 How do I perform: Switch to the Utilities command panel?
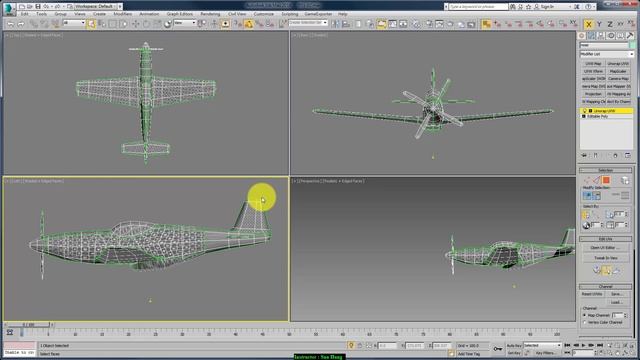coord(630,36)
